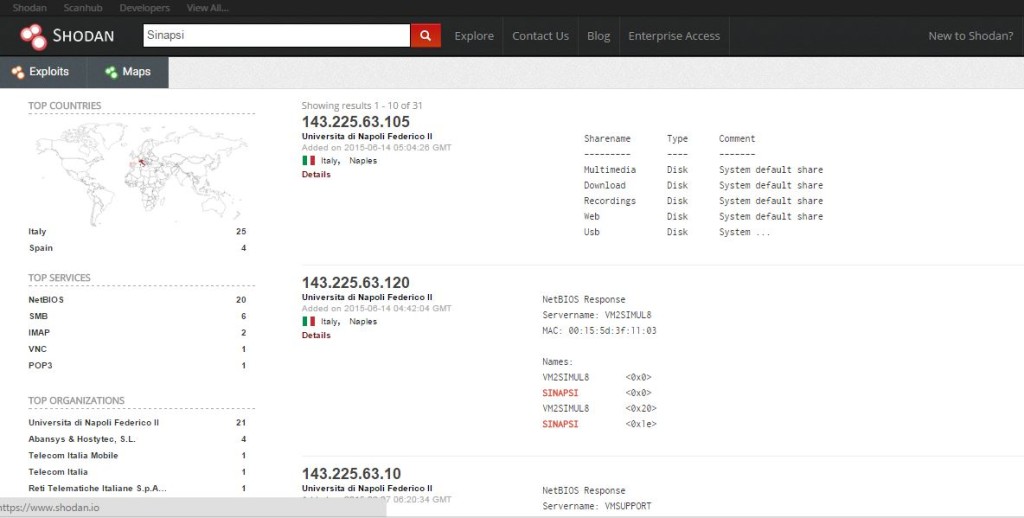Click MAC address 00:15:5d:3f:11:03

(x=612, y=331)
